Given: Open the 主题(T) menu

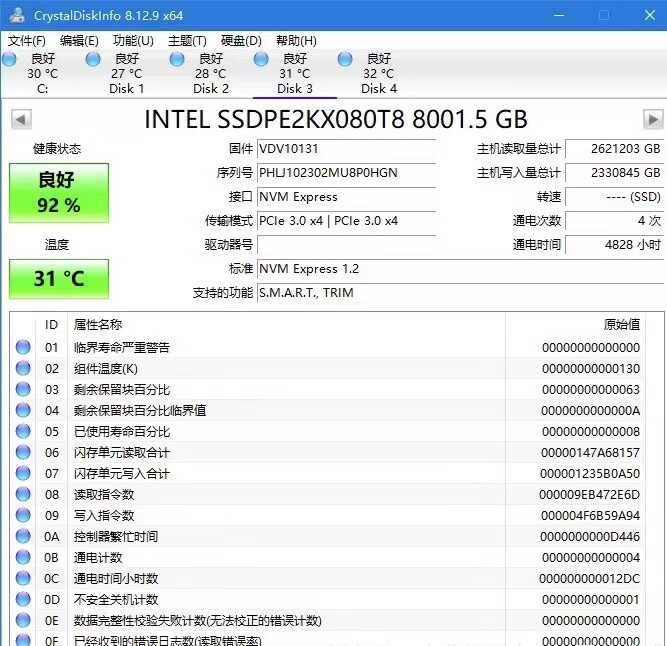Looking at the screenshot, I should click(x=187, y=41).
